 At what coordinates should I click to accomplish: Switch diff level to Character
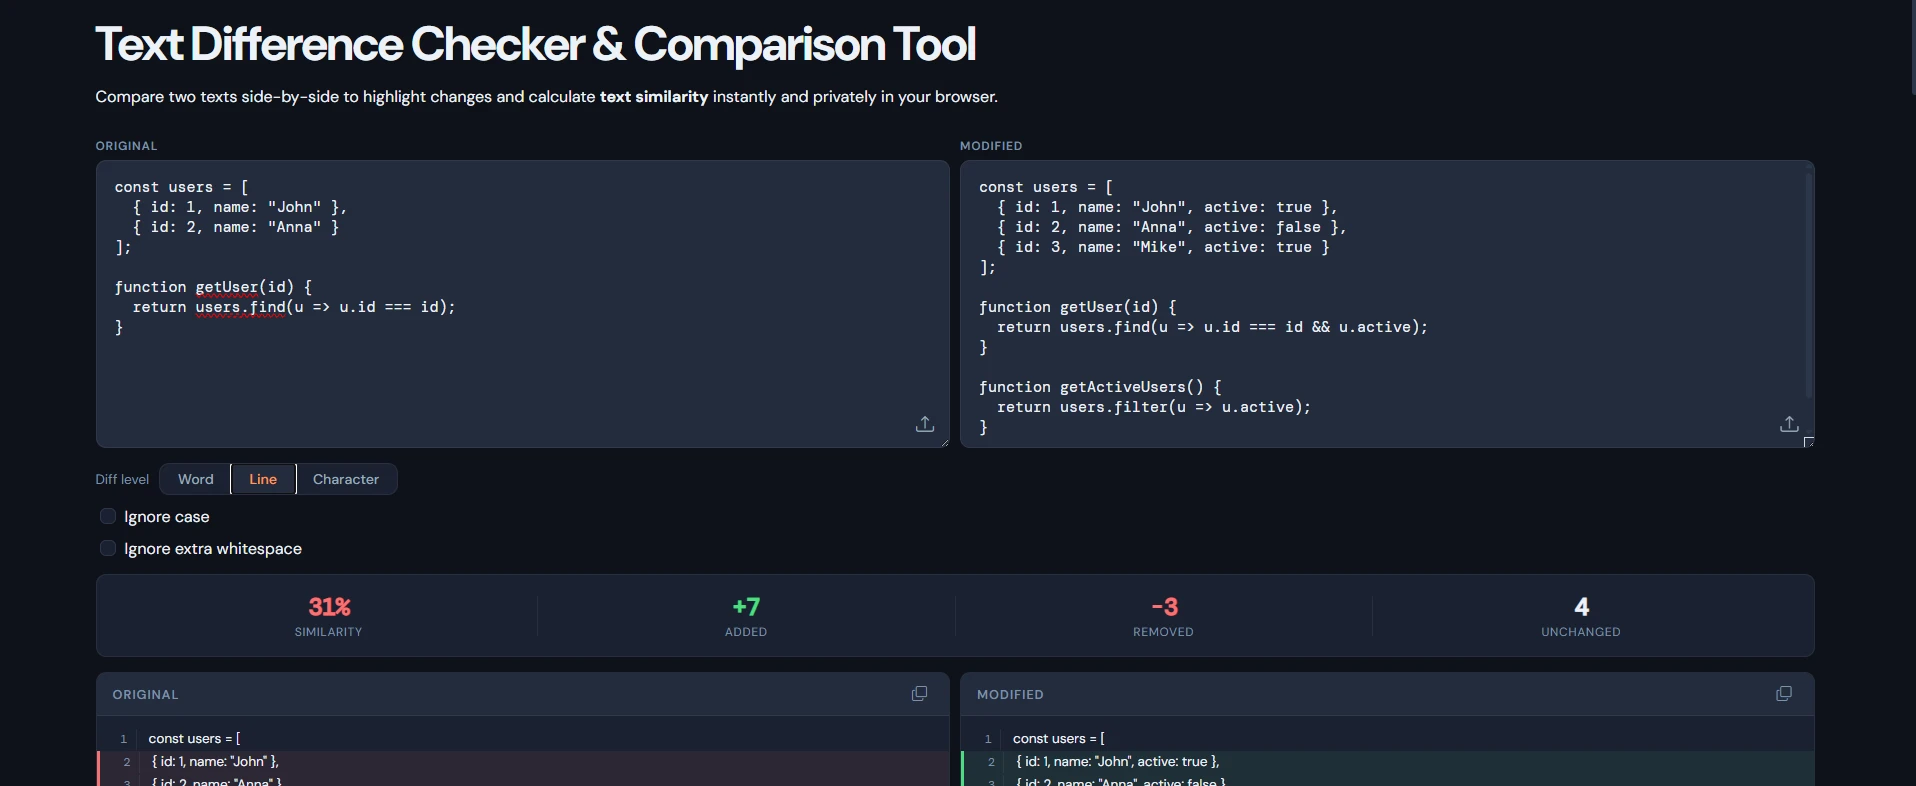click(346, 479)
